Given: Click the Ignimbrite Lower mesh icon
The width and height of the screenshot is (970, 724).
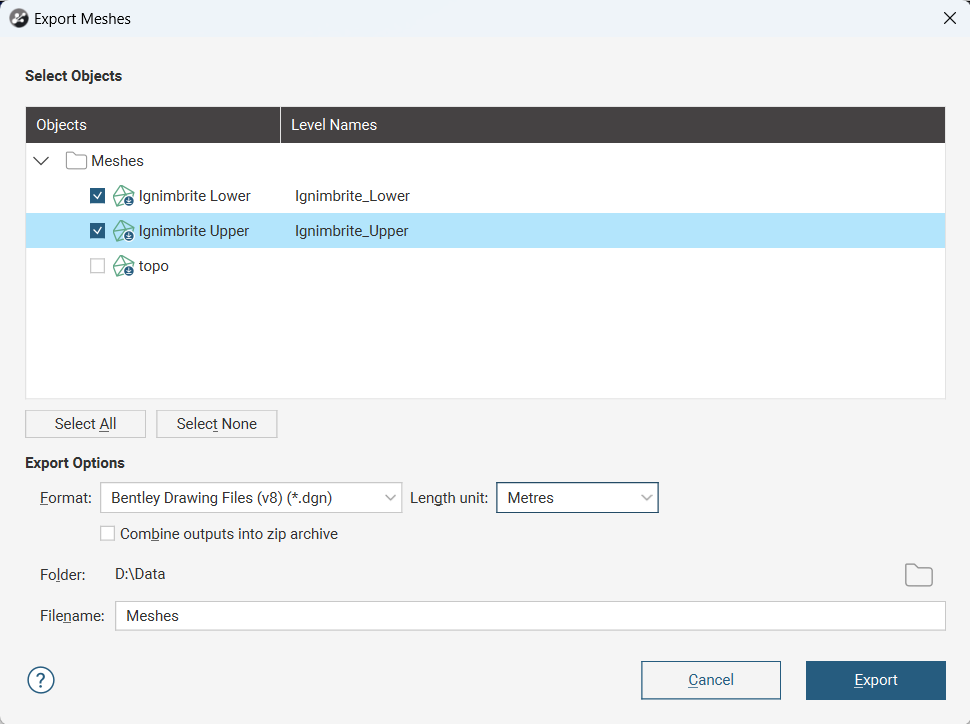Looking at the screenshot, I should tap(123, 196).
